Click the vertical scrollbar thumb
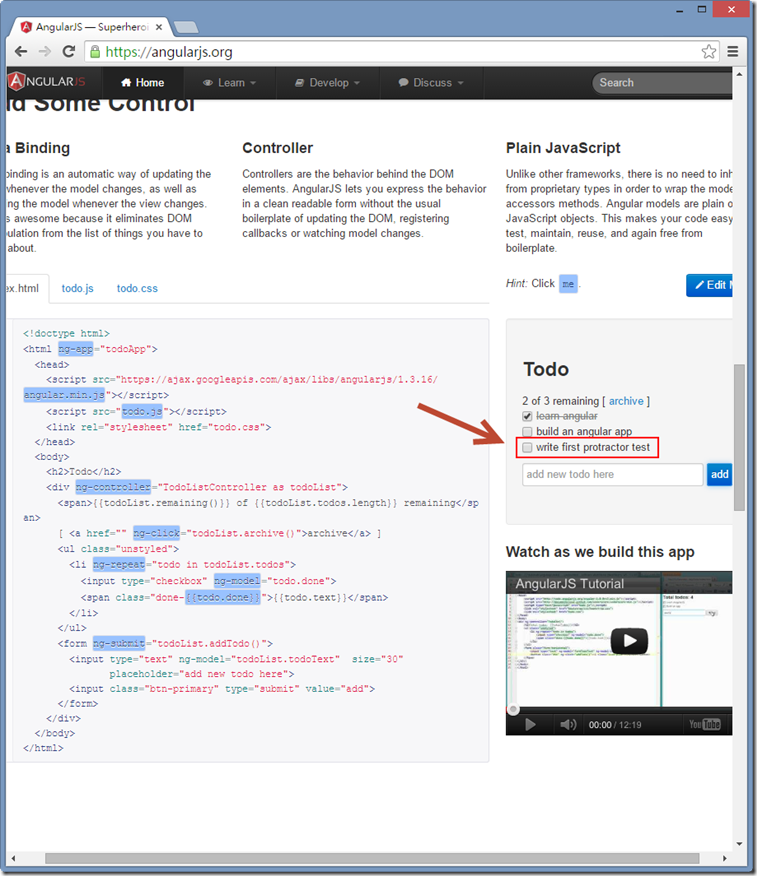 (739, 437)
